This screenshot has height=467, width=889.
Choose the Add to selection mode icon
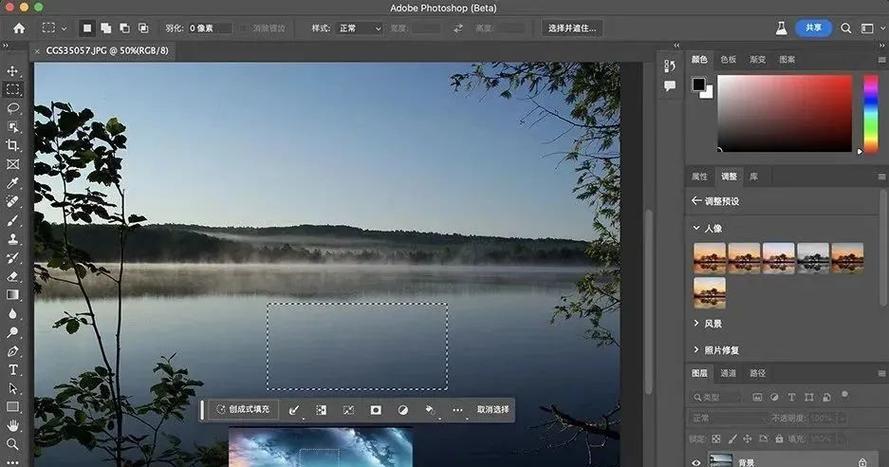105,28
